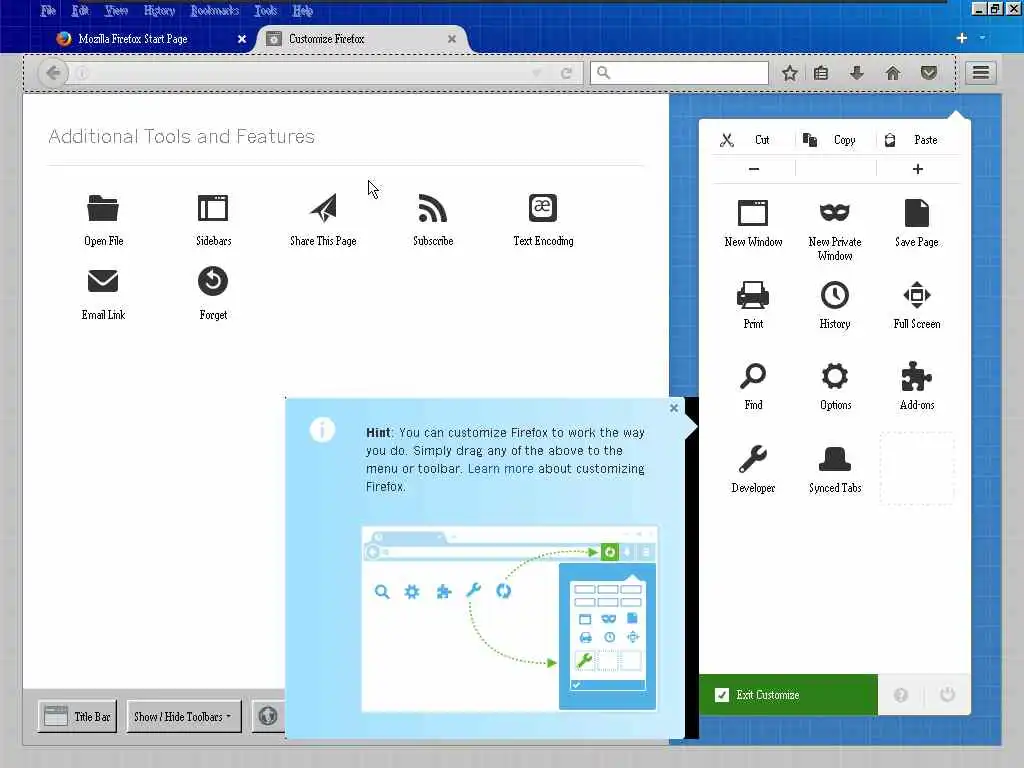Open the View menu
1024x768 pixels.
point(116,10)
